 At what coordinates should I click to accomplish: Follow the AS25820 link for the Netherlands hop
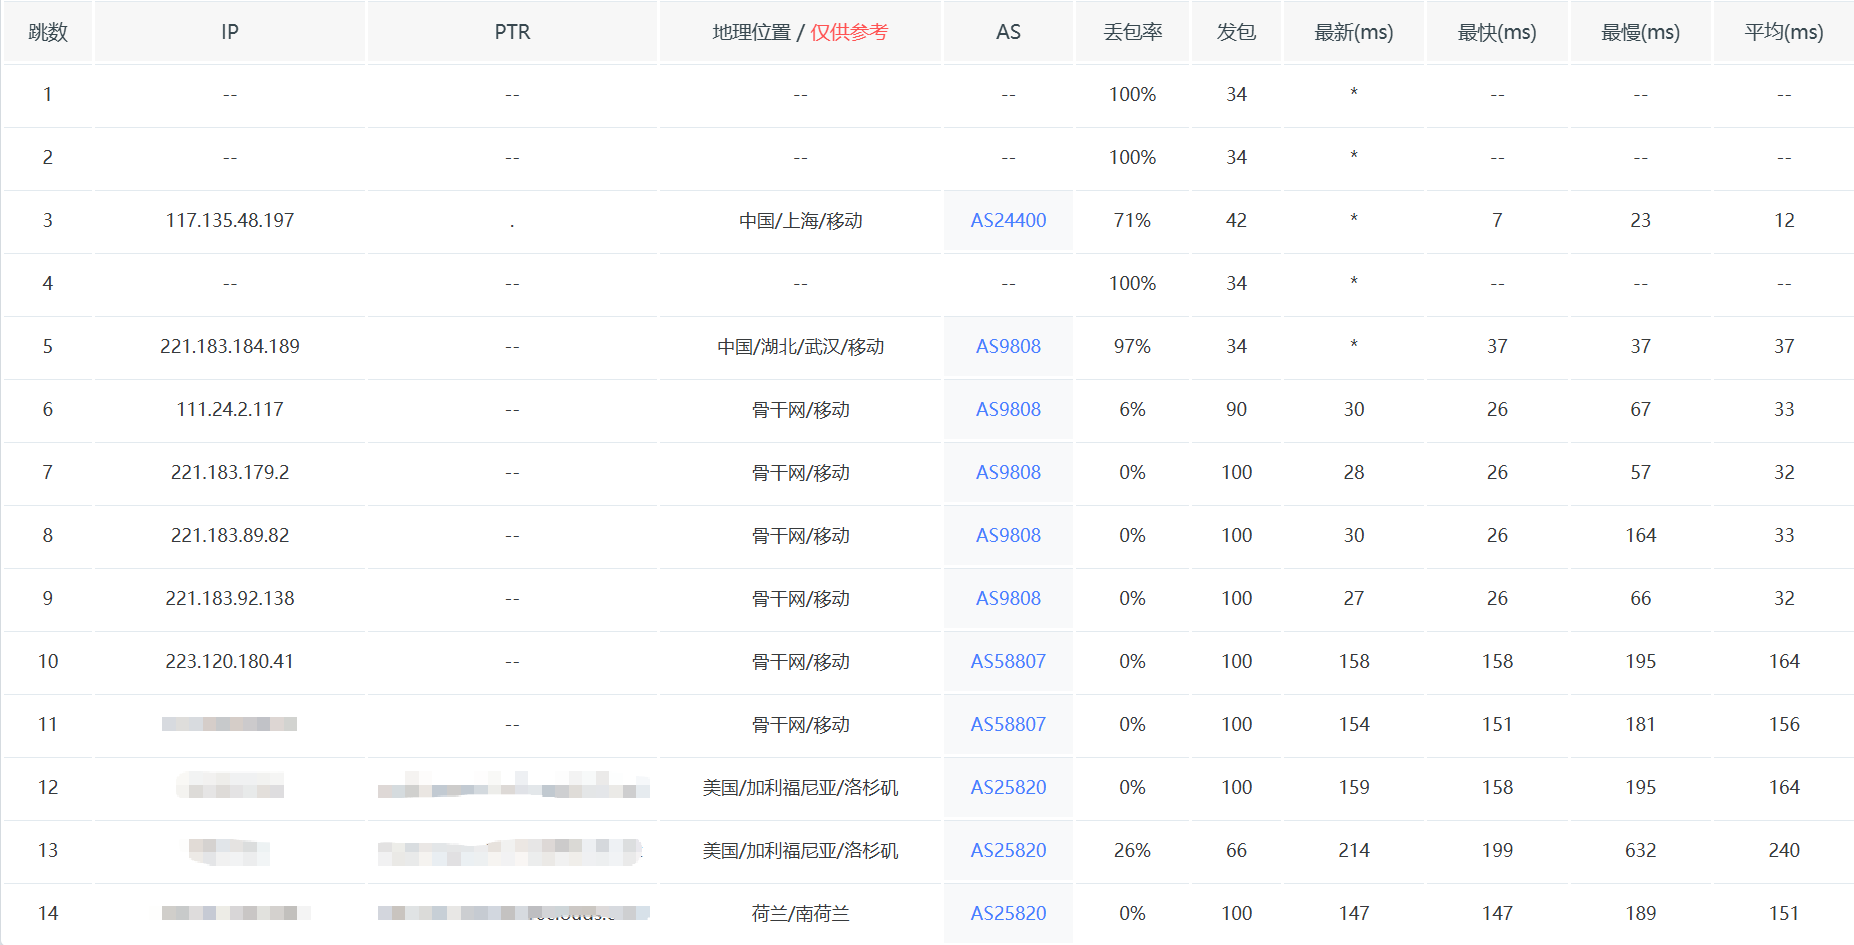pyautogui.click(x=1008, y=913)
